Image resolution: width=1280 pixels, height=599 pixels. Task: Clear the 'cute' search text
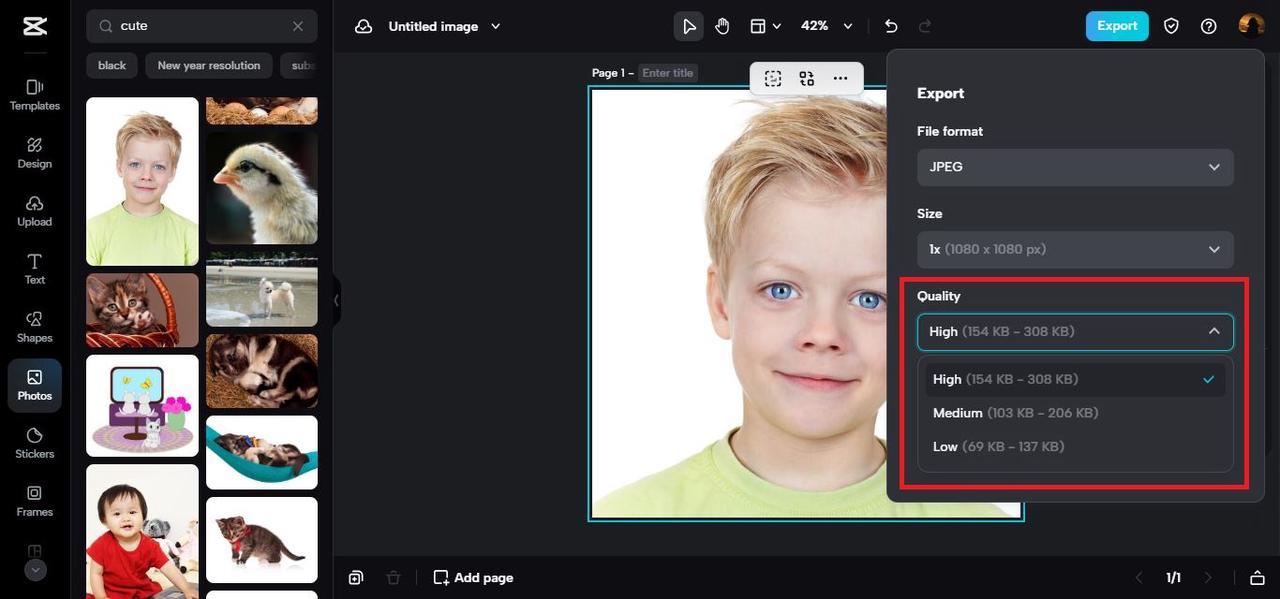coord(298,26)
